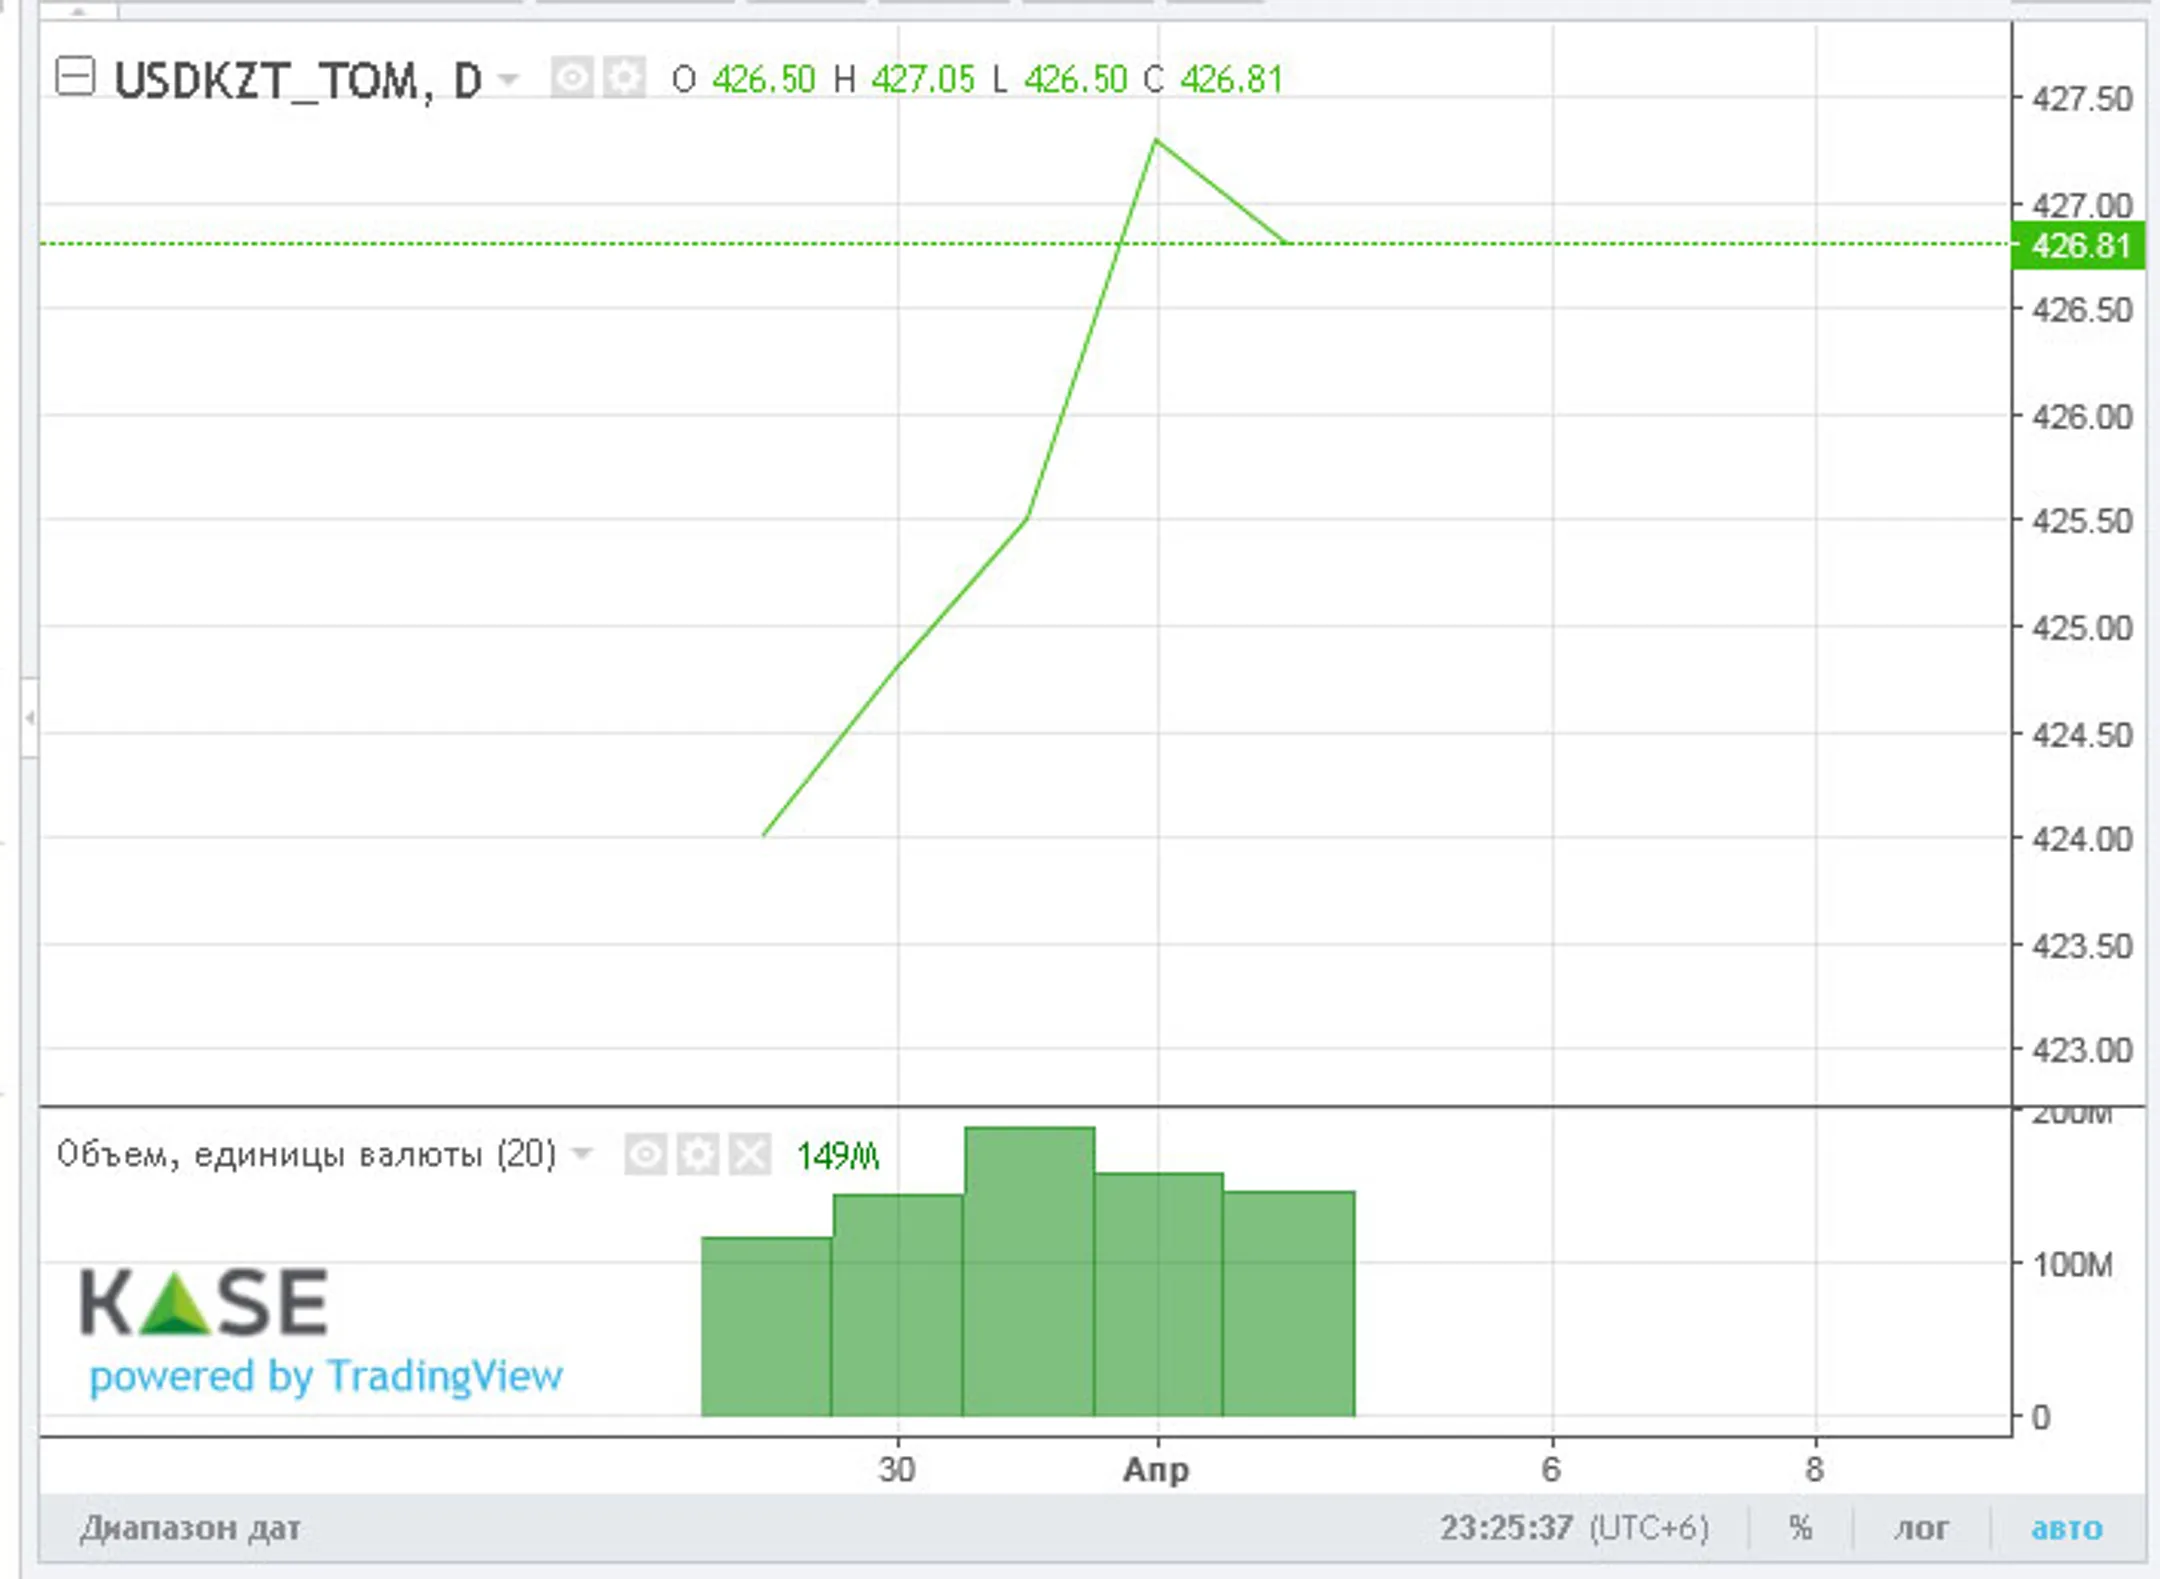This screenshot has width=2160, height=1579.
Task: Hide volume indicator using its eye icon
Action: coord(645,1155)
